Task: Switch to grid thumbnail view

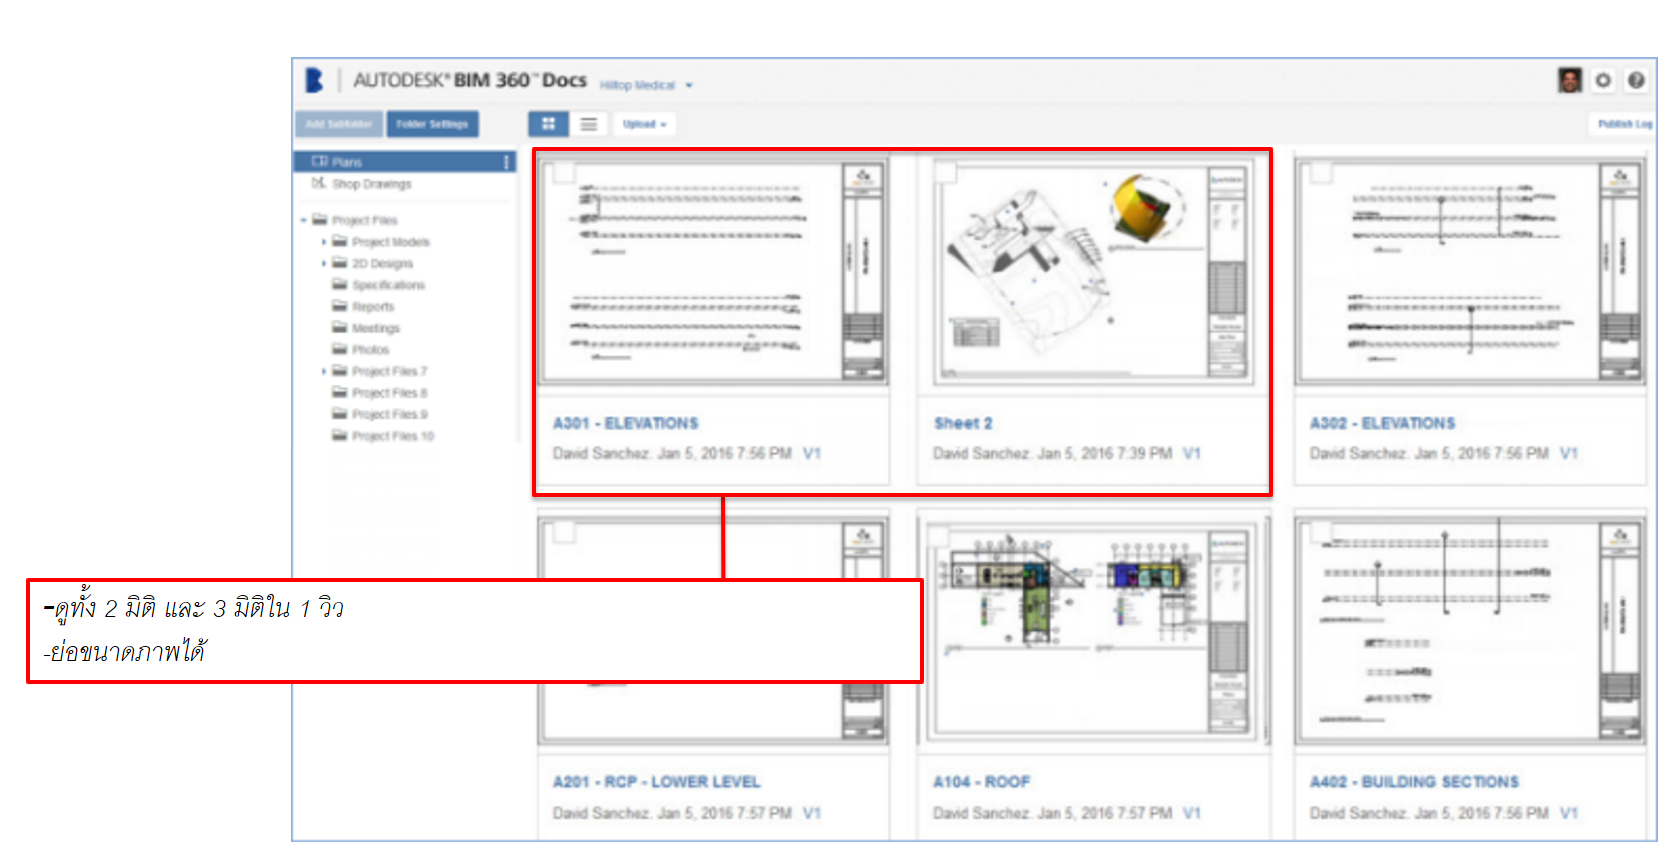Action: 548,124
